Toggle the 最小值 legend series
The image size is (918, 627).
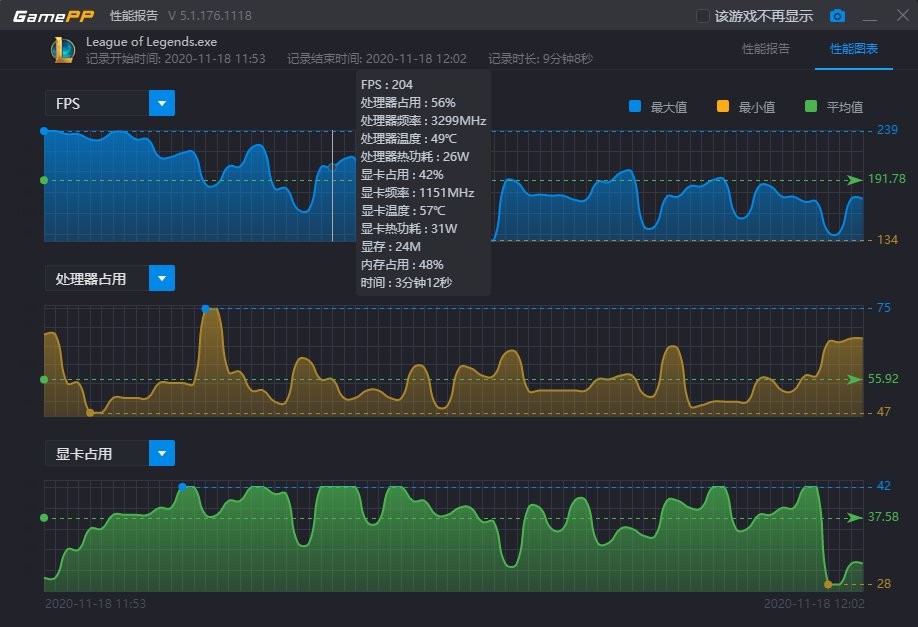pyautogui.click(x=723, y=107)
